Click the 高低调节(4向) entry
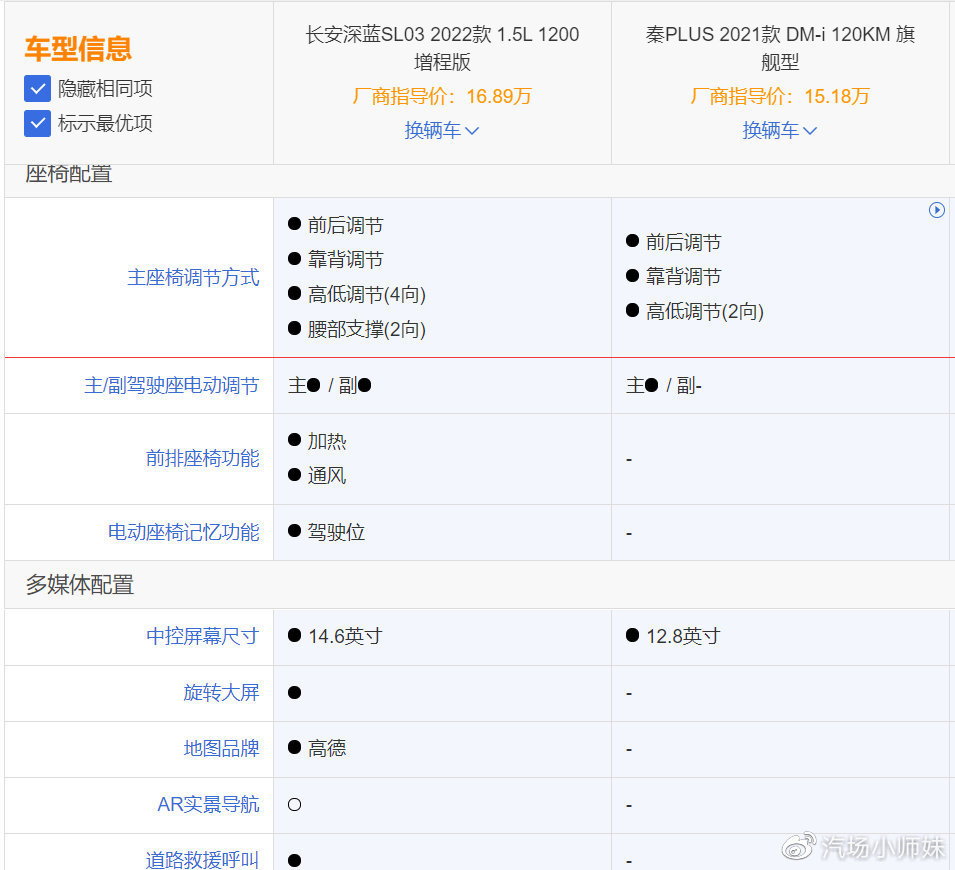 (367, 295)
